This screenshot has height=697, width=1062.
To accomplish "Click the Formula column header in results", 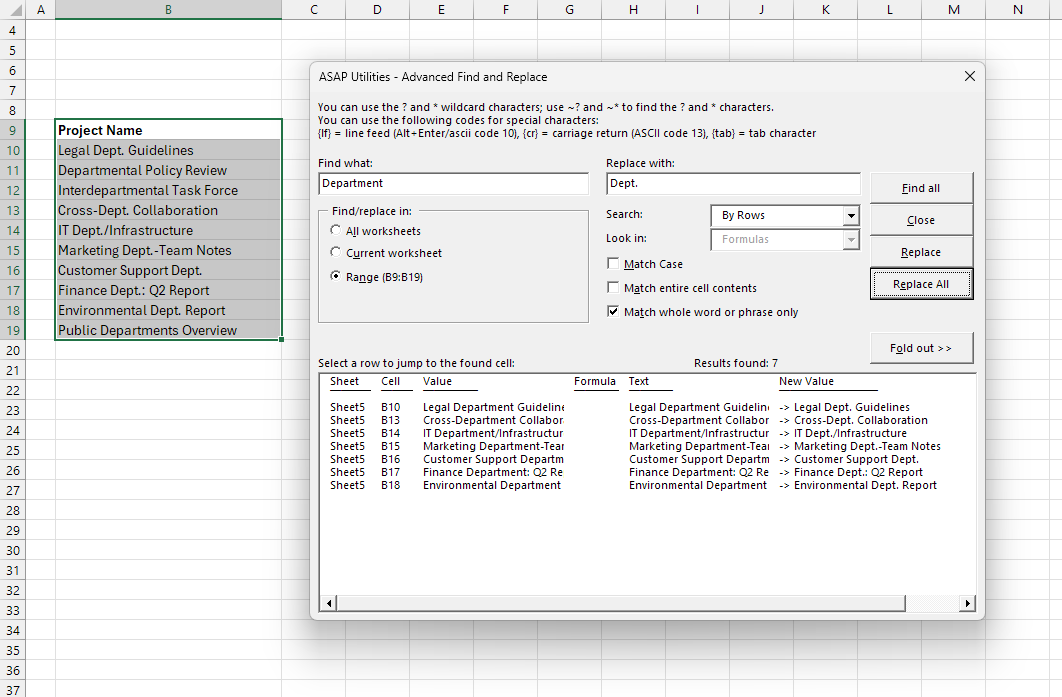I will click(x=595, y=381).
